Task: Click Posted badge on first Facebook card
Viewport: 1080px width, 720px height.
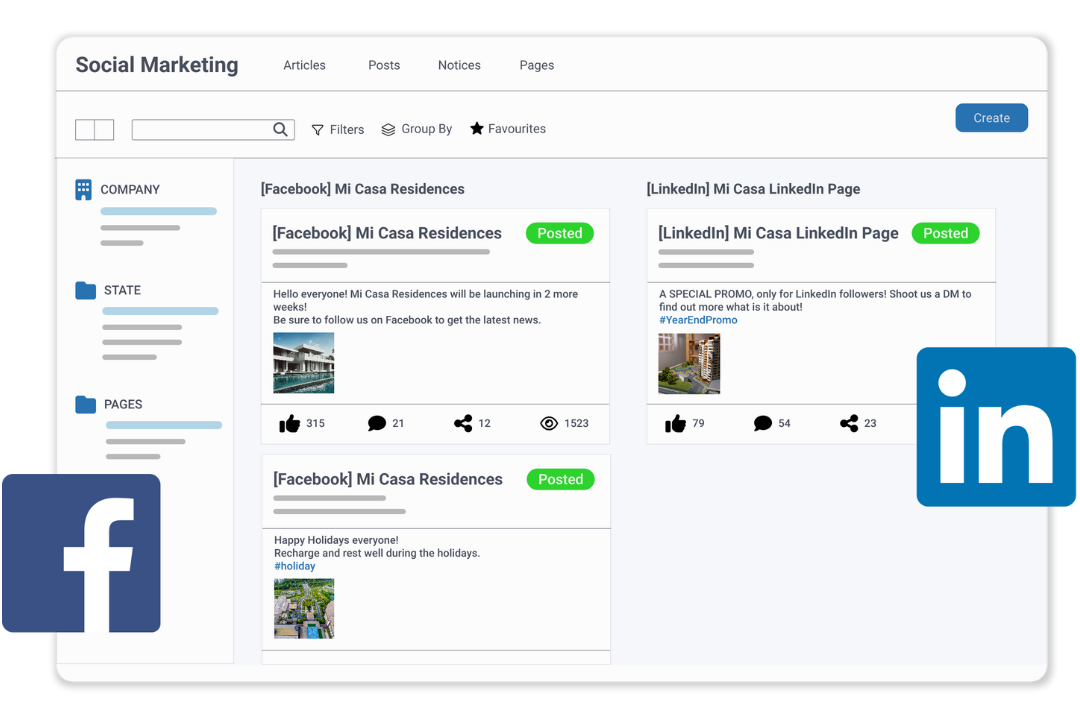Action: (560, 233)
